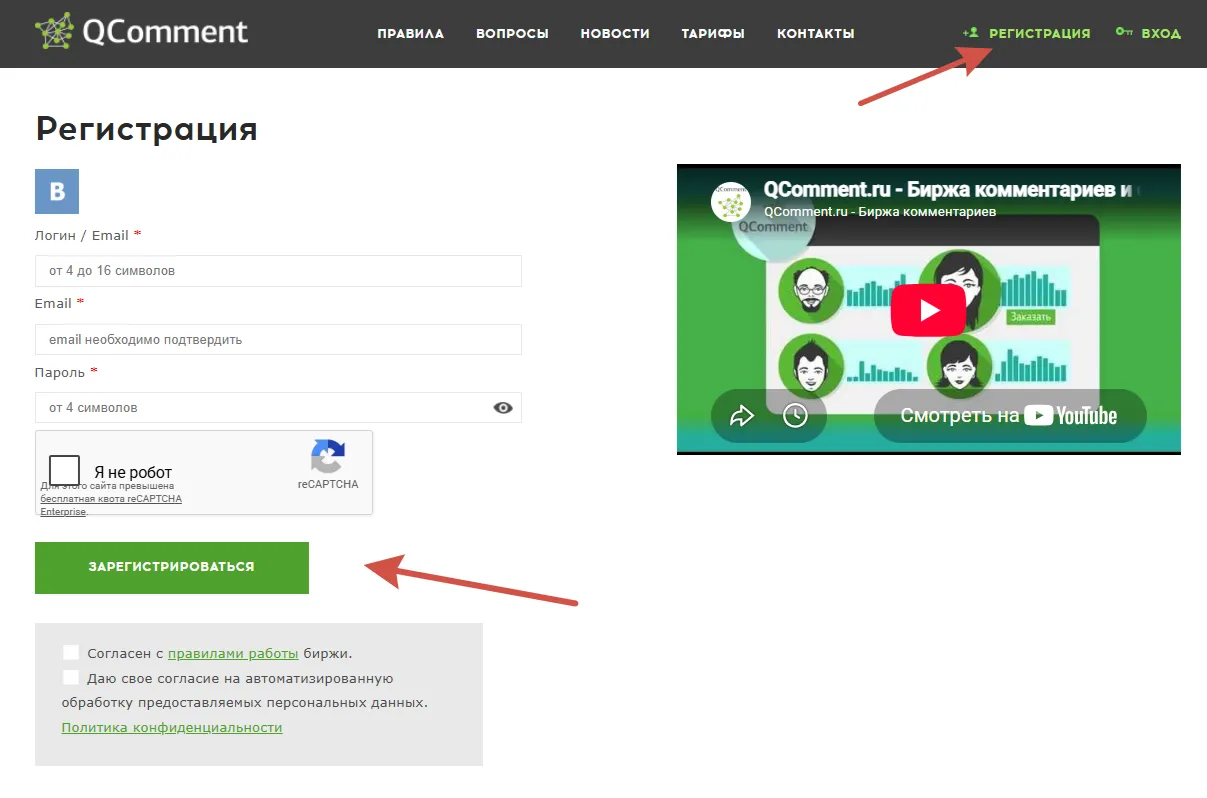Check personal data processing consent box
Viewport: 1207px width, 798px height.
(x=70, y=678)
